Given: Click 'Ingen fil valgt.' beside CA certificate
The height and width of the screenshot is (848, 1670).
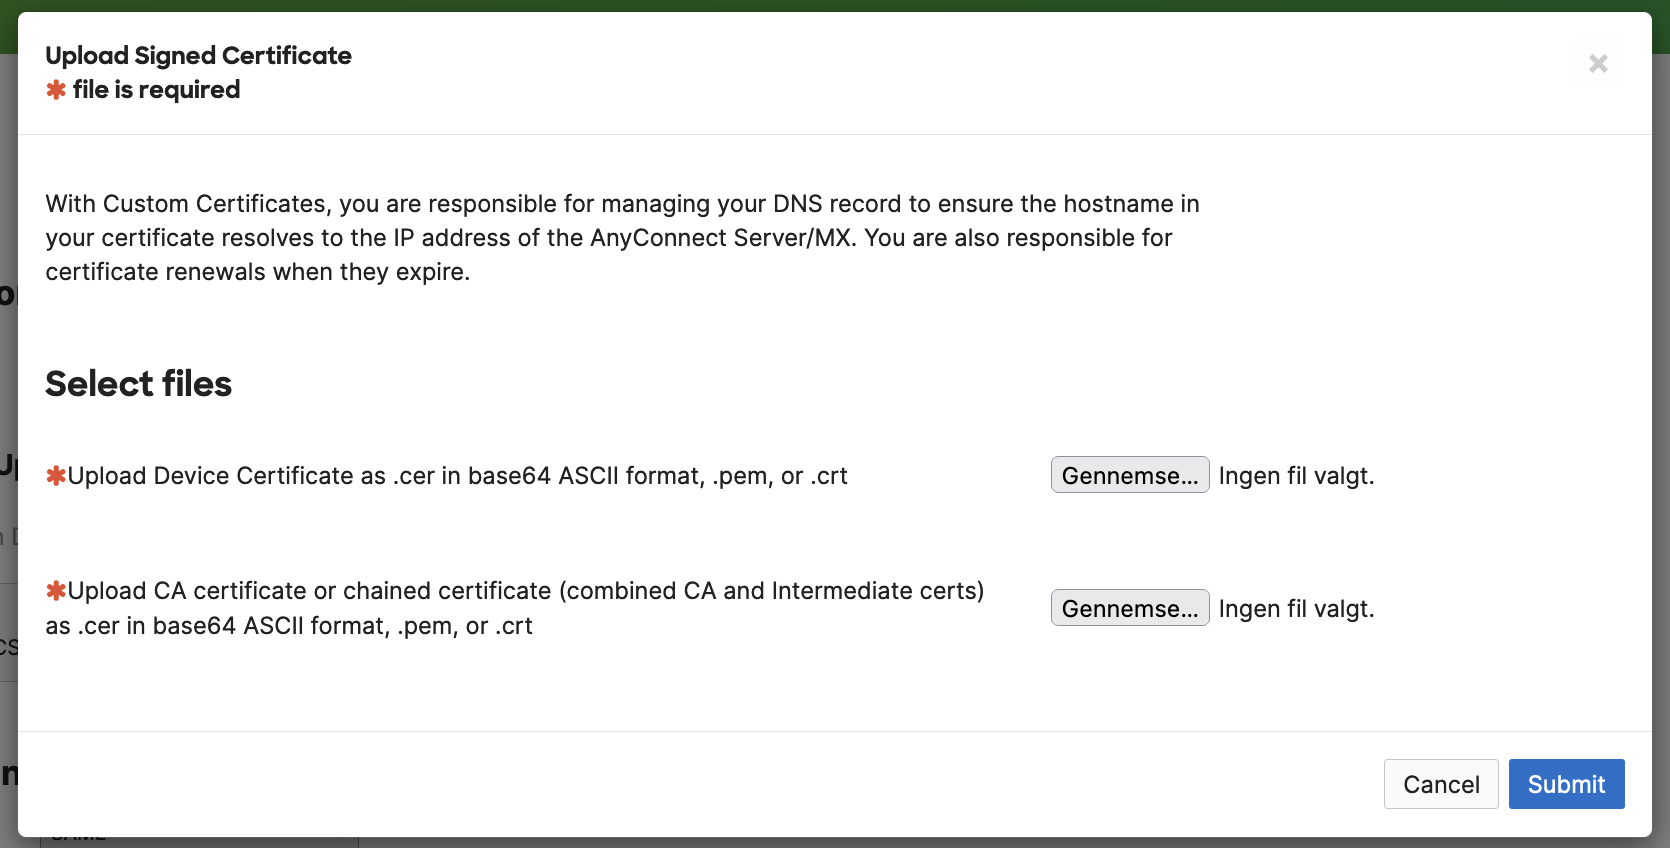Looking at the screenshot, I should (1296, 609).
